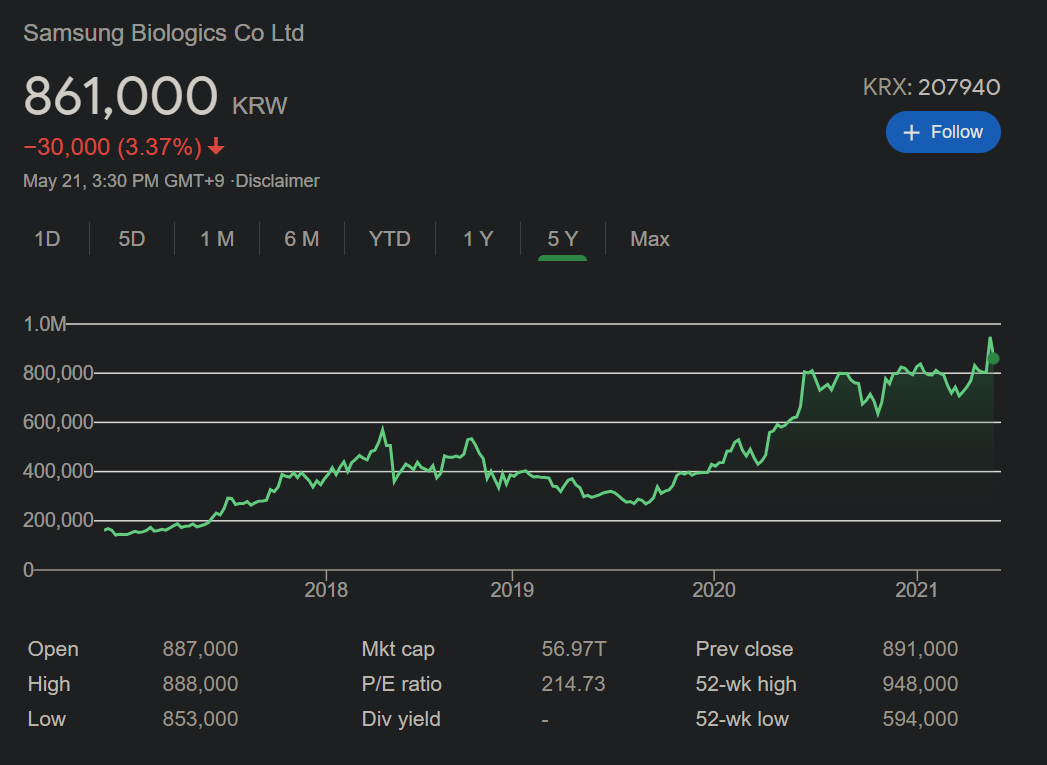This screenshot has height=765, width=1047.
Task: Switch to the 1D time range tab
Action: 47,239
